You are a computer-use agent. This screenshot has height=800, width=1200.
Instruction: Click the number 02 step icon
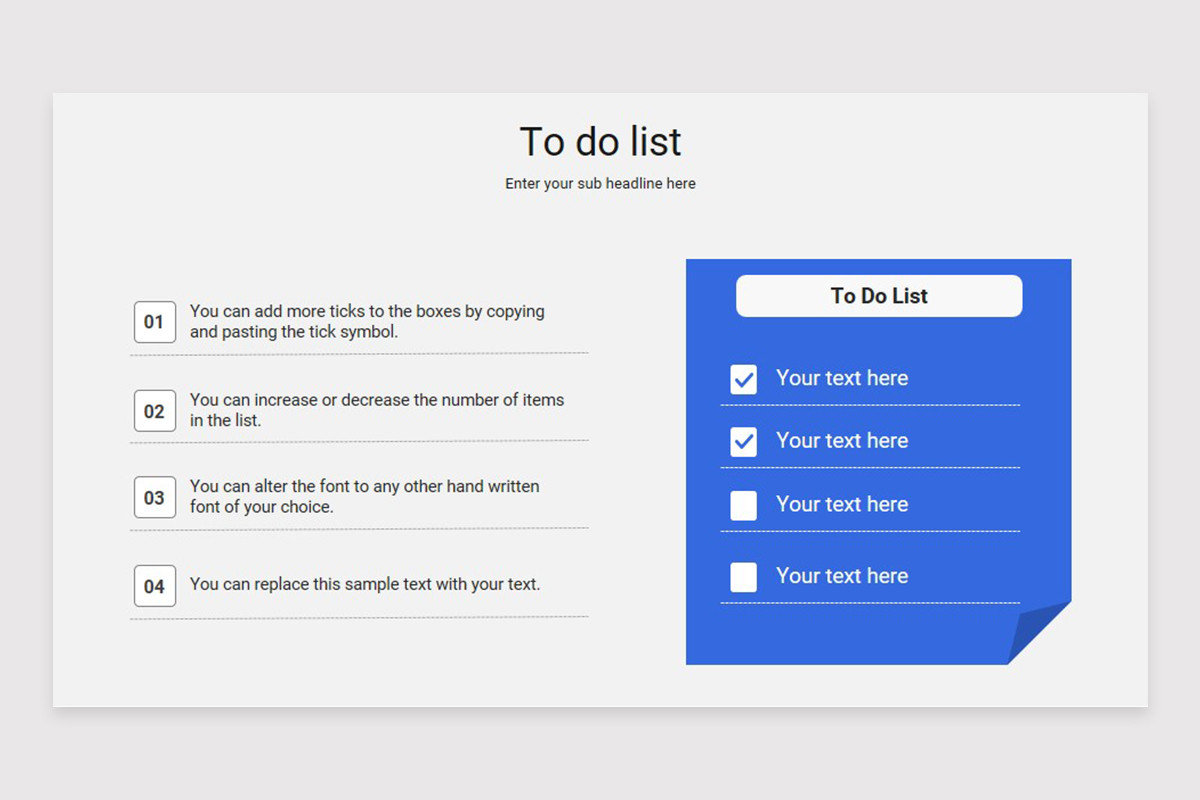click(154, 411)
